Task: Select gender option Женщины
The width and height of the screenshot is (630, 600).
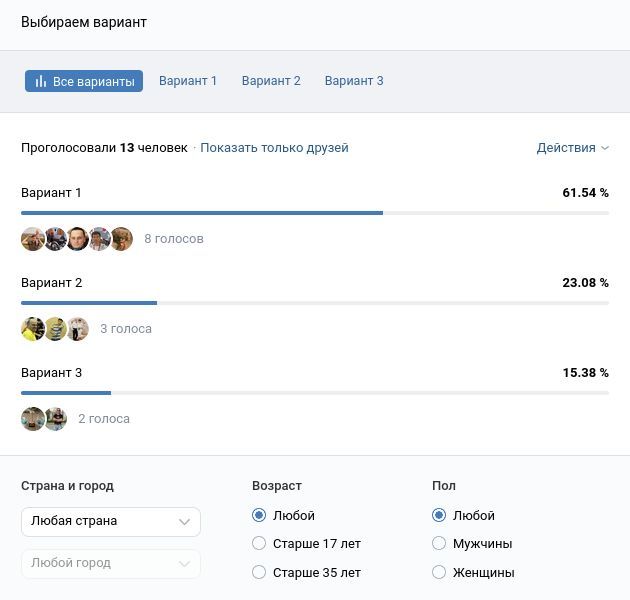Action: coord(439,573)
